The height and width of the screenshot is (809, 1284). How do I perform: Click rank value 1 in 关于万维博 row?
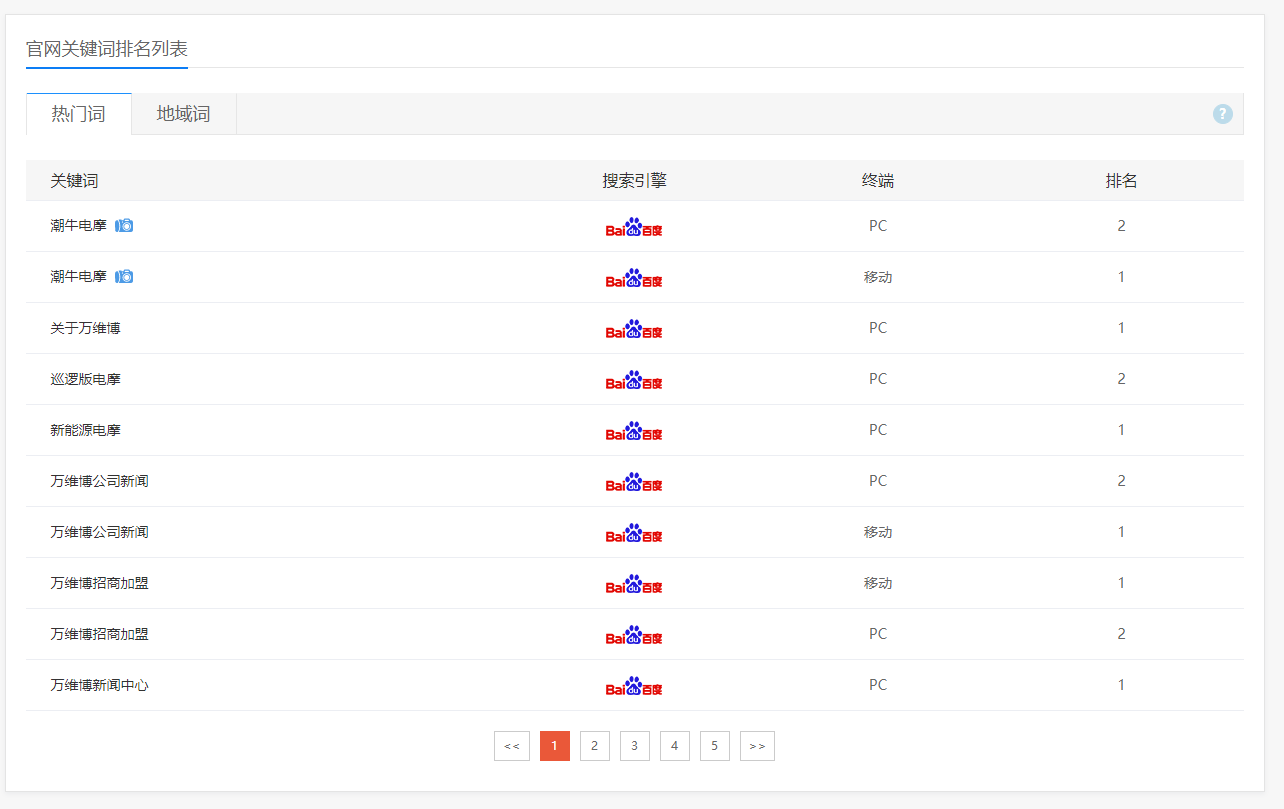point(1122,328)
